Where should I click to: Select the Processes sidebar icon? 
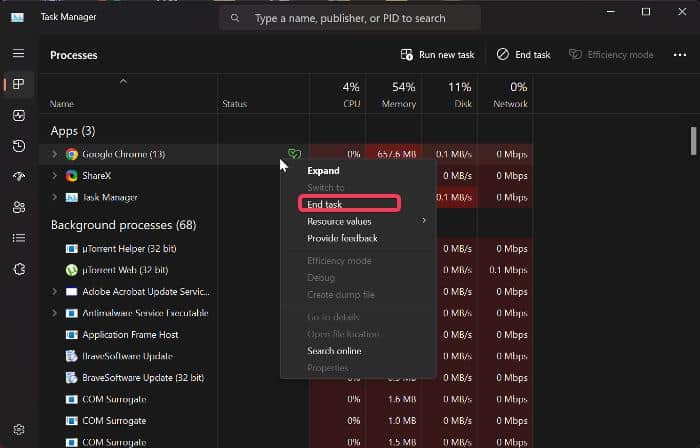click(18, 84)
